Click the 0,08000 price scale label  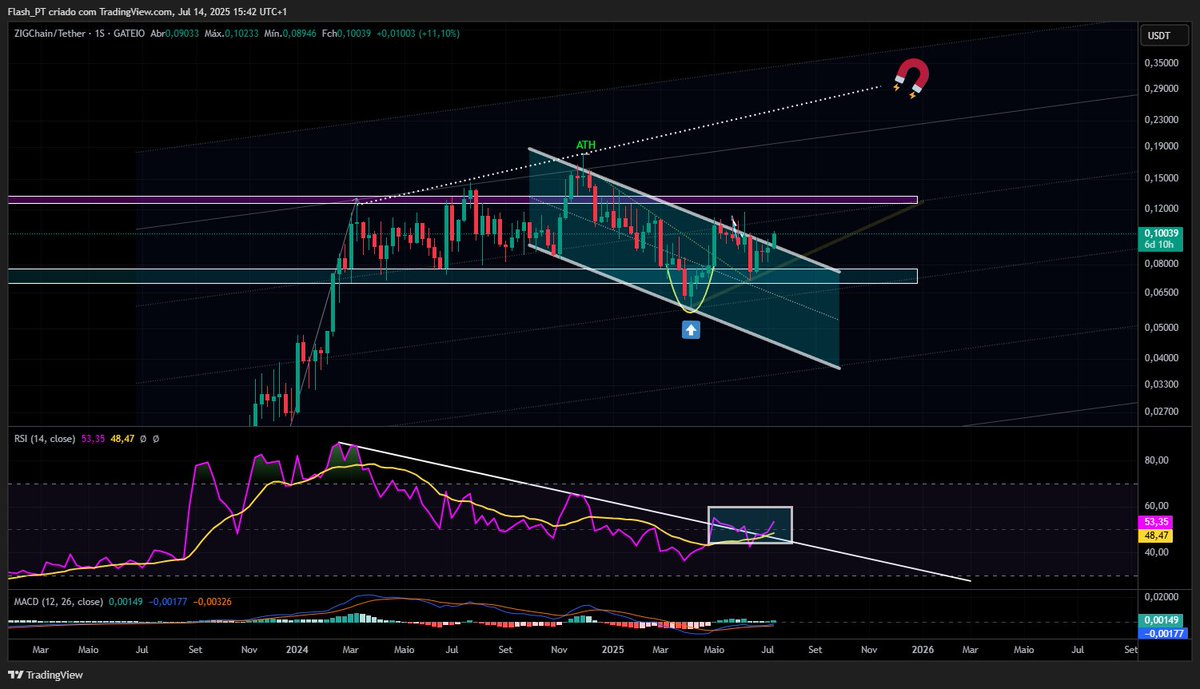point(1160,264)
